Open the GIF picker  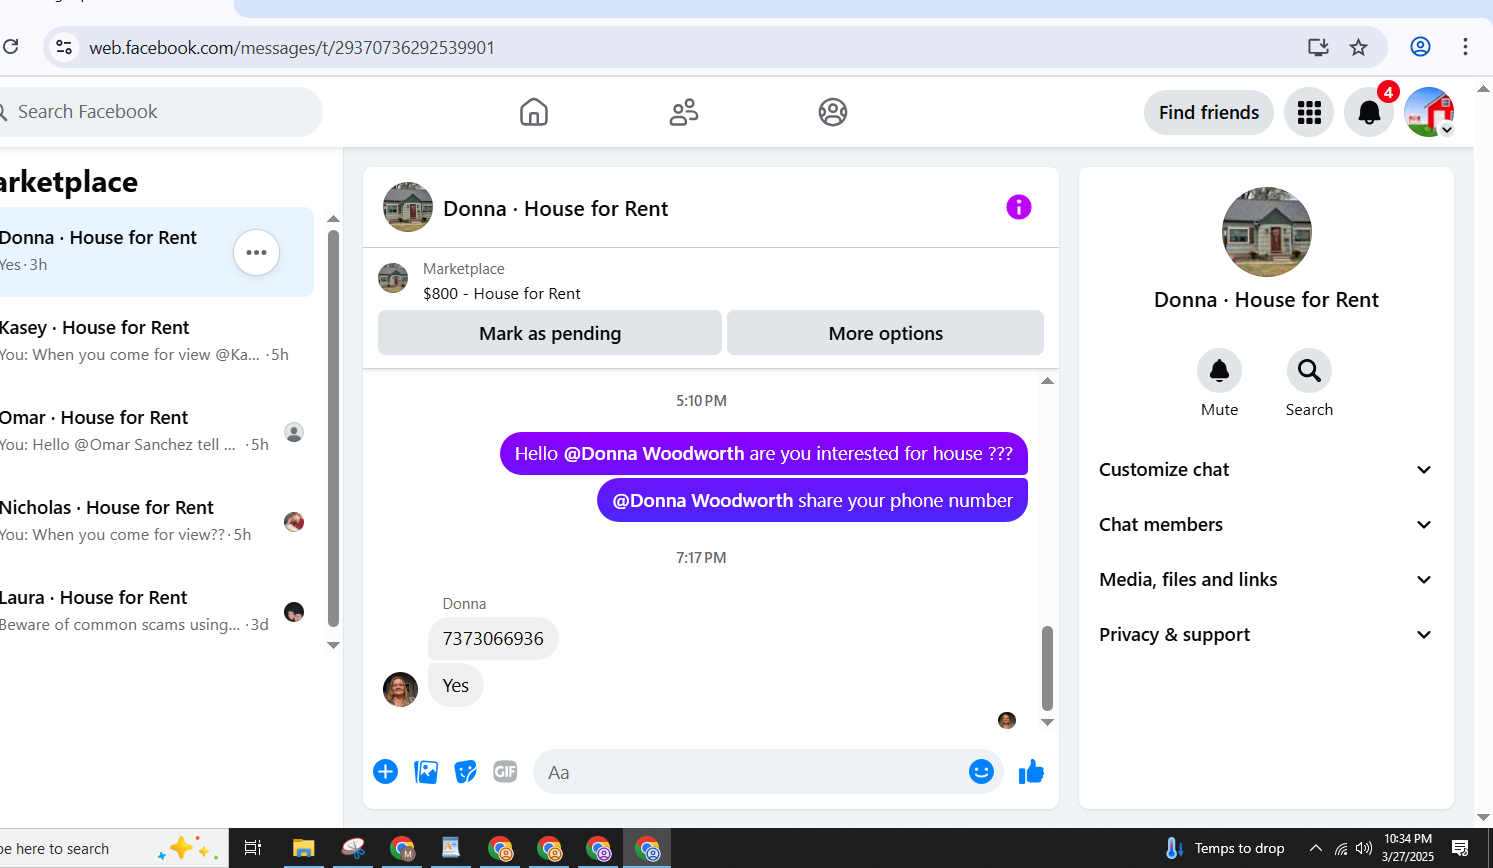pos(505,772)
